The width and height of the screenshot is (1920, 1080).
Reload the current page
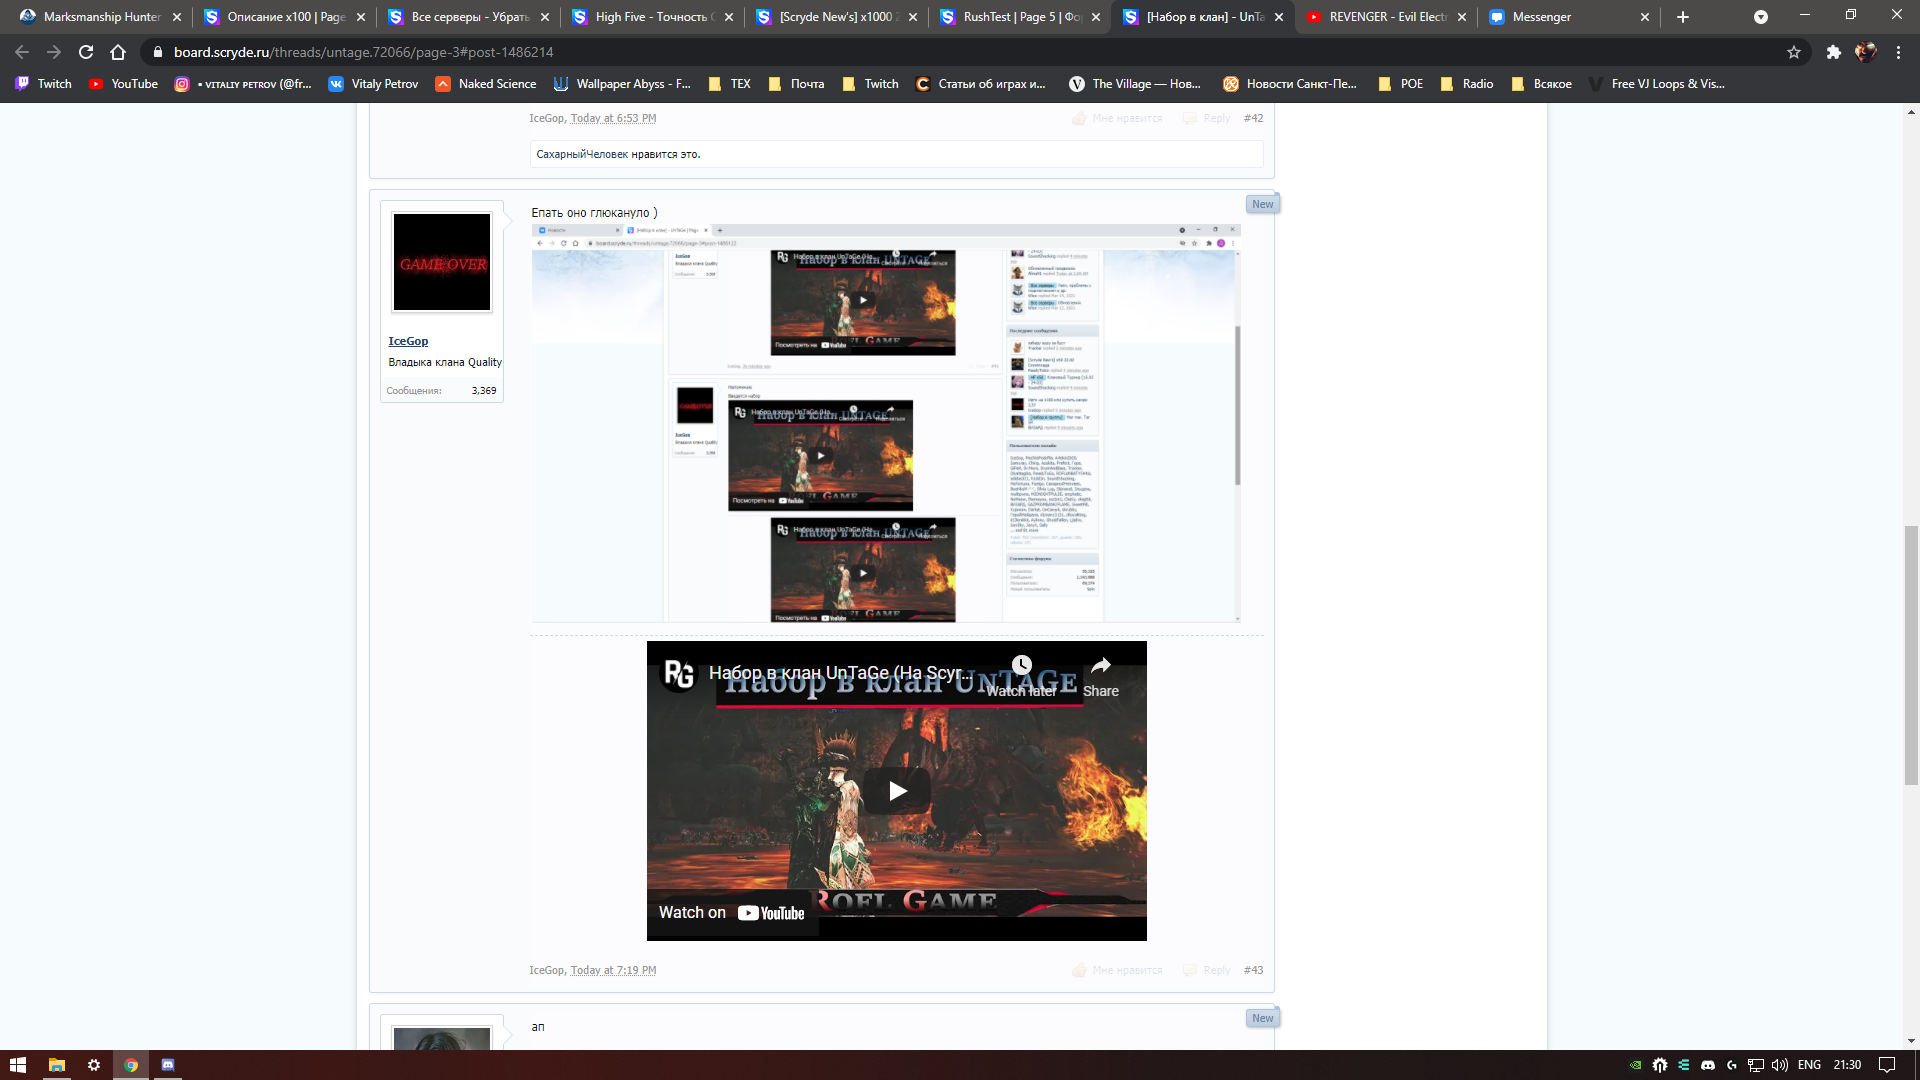coord(86,52)
